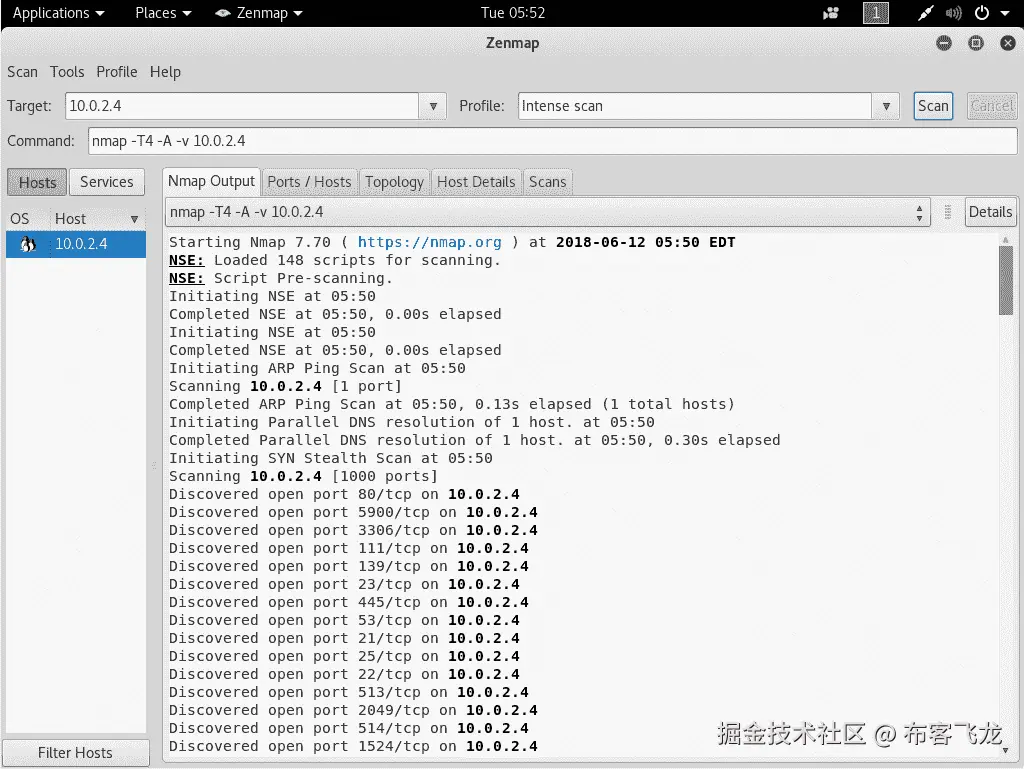
Task: Click 'NSE: Script Pre-scanning.' line
Action: click(281, 278)
